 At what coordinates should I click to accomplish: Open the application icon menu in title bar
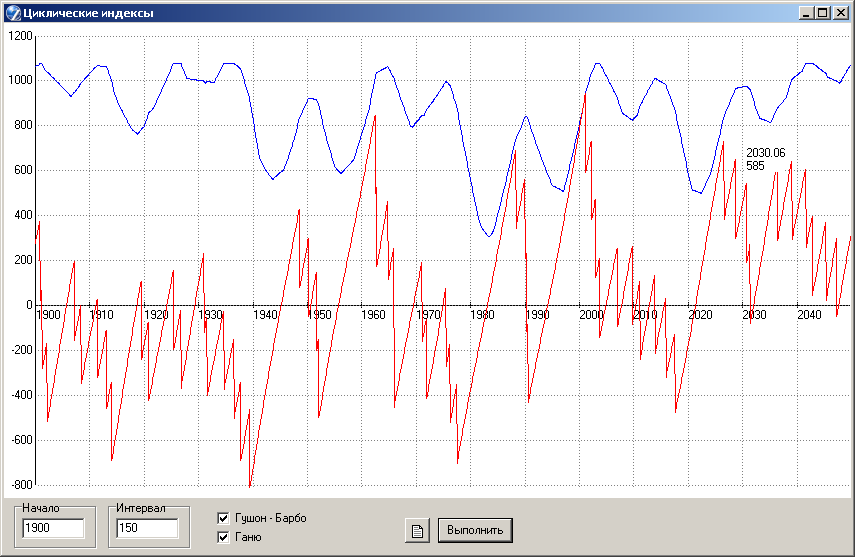[x=13, y=13]
